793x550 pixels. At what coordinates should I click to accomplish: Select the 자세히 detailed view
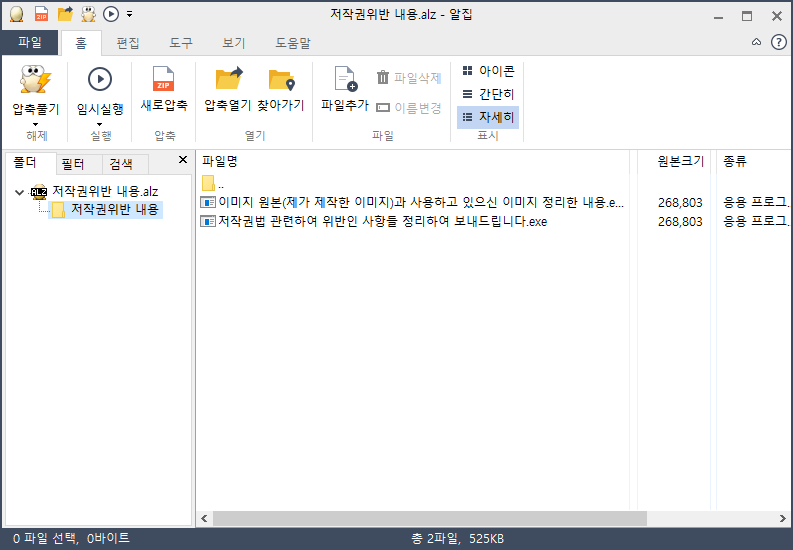[488, 117]
